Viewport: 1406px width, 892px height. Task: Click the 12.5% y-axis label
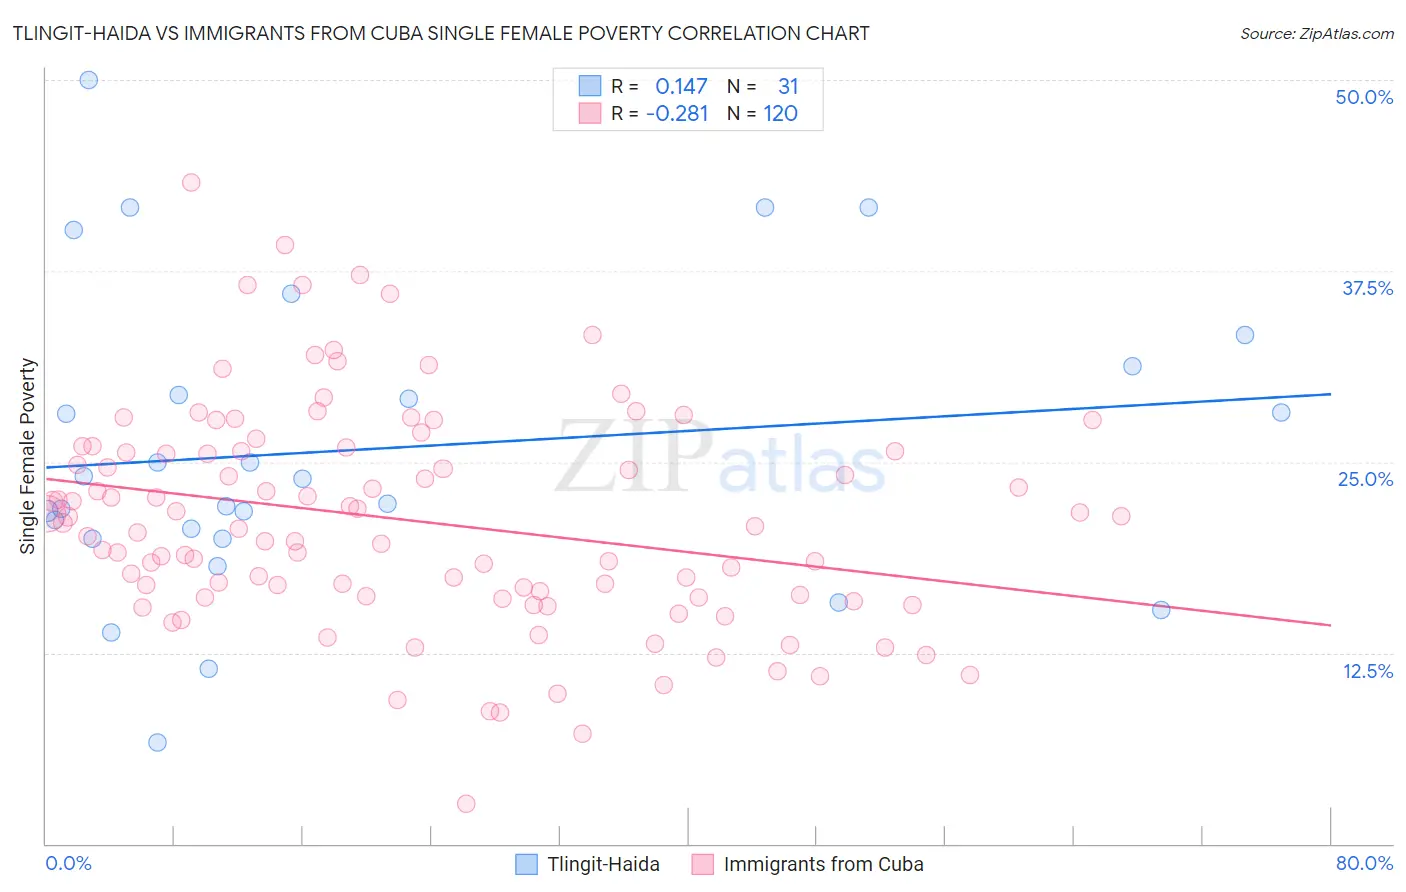(1367, 671)
